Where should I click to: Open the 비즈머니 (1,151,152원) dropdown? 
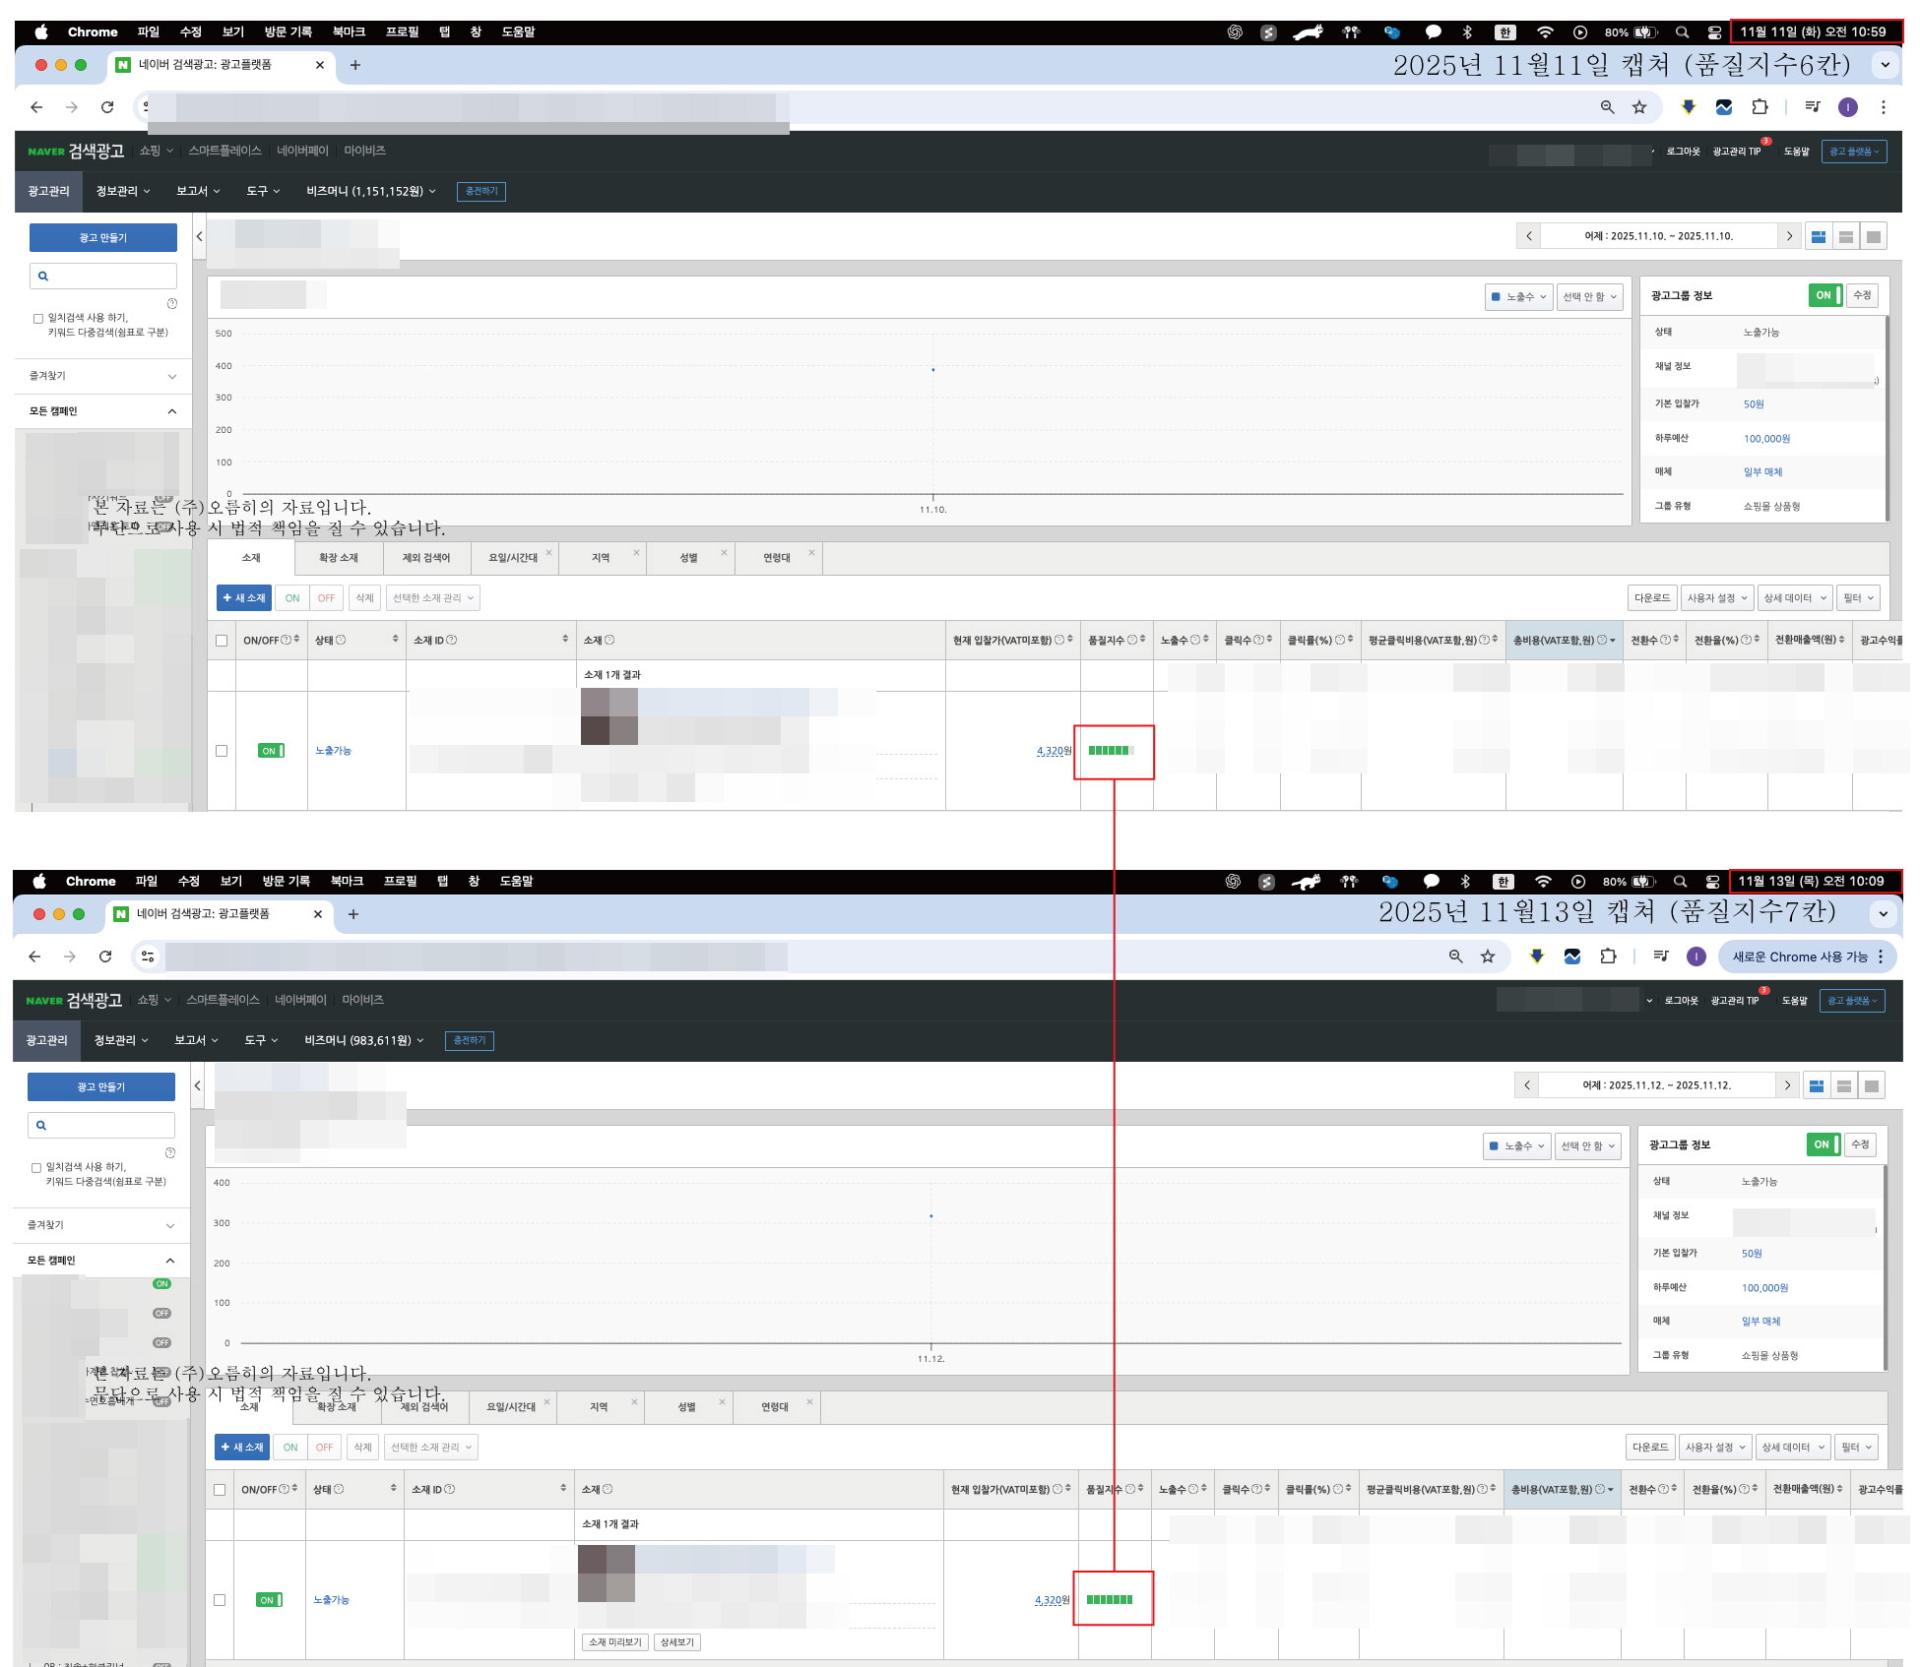(371, 191)
